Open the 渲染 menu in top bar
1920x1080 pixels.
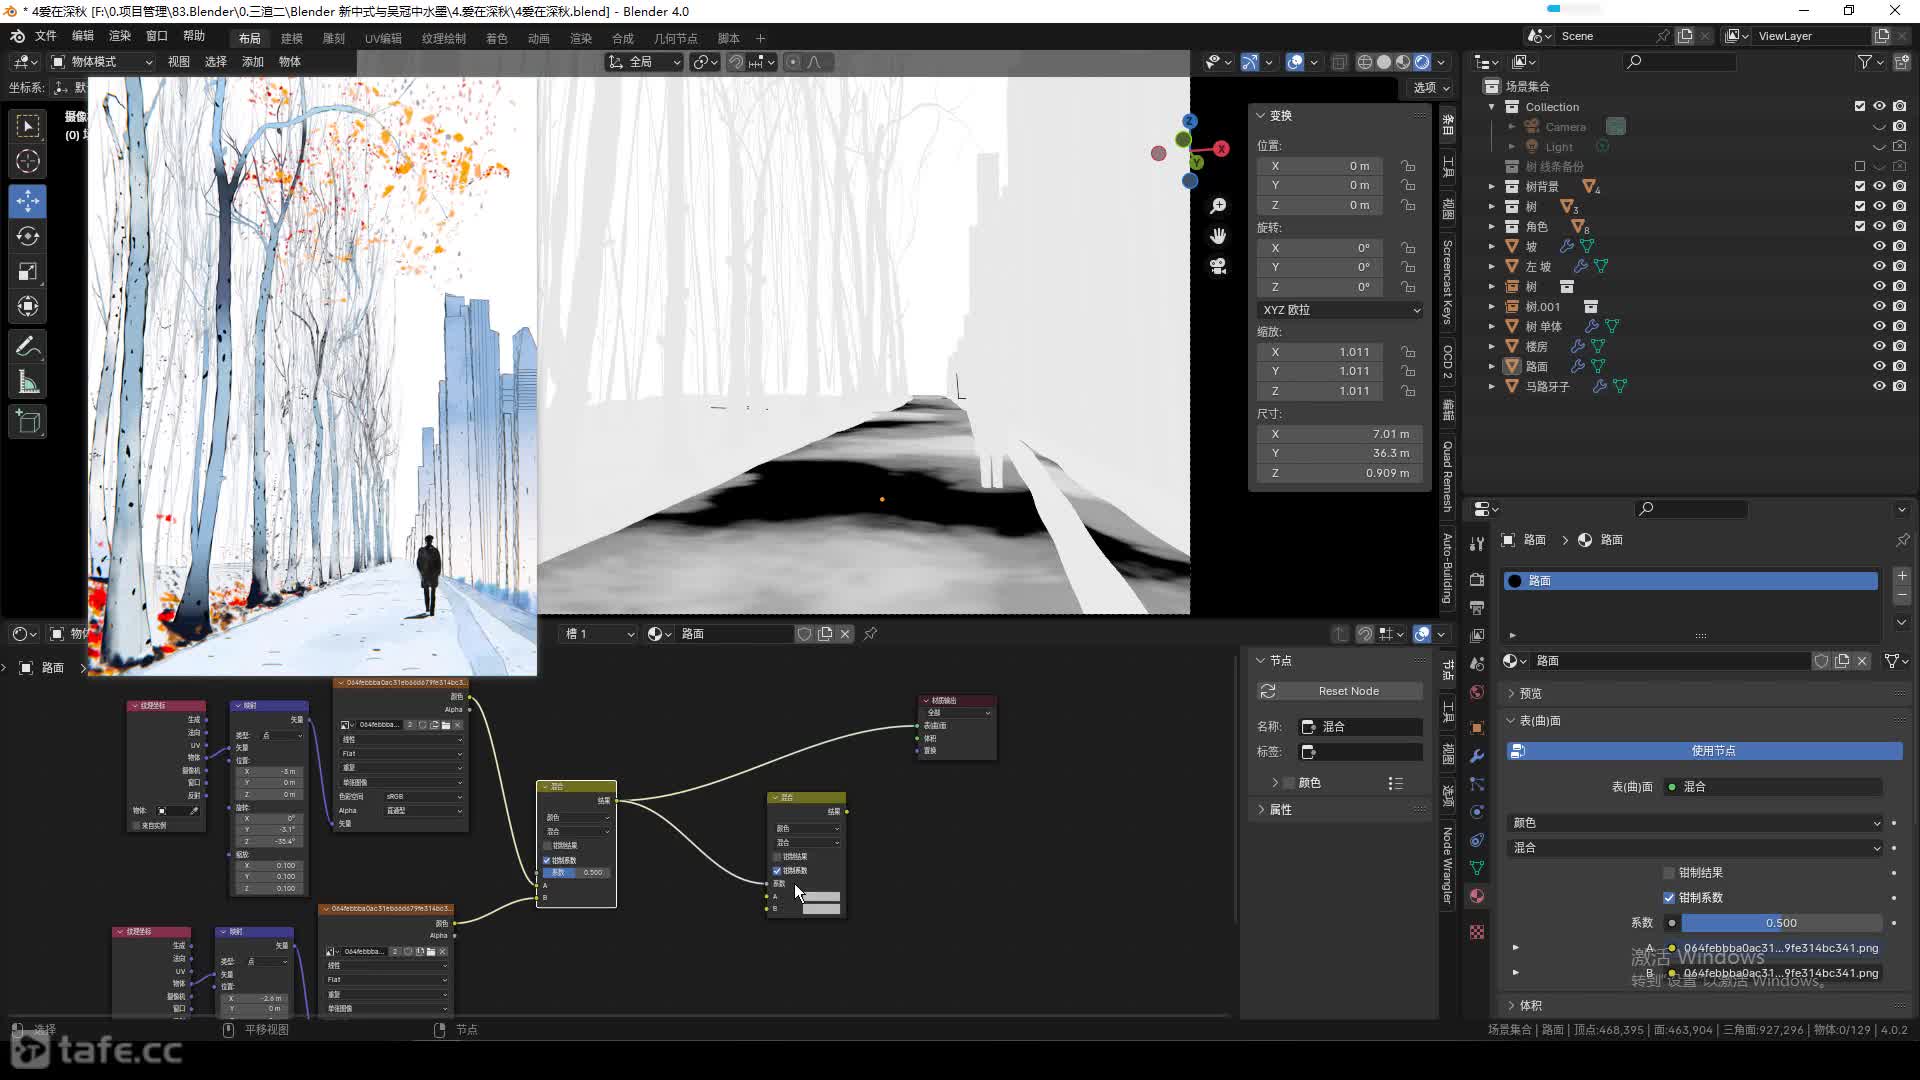(x=120, y=36)
